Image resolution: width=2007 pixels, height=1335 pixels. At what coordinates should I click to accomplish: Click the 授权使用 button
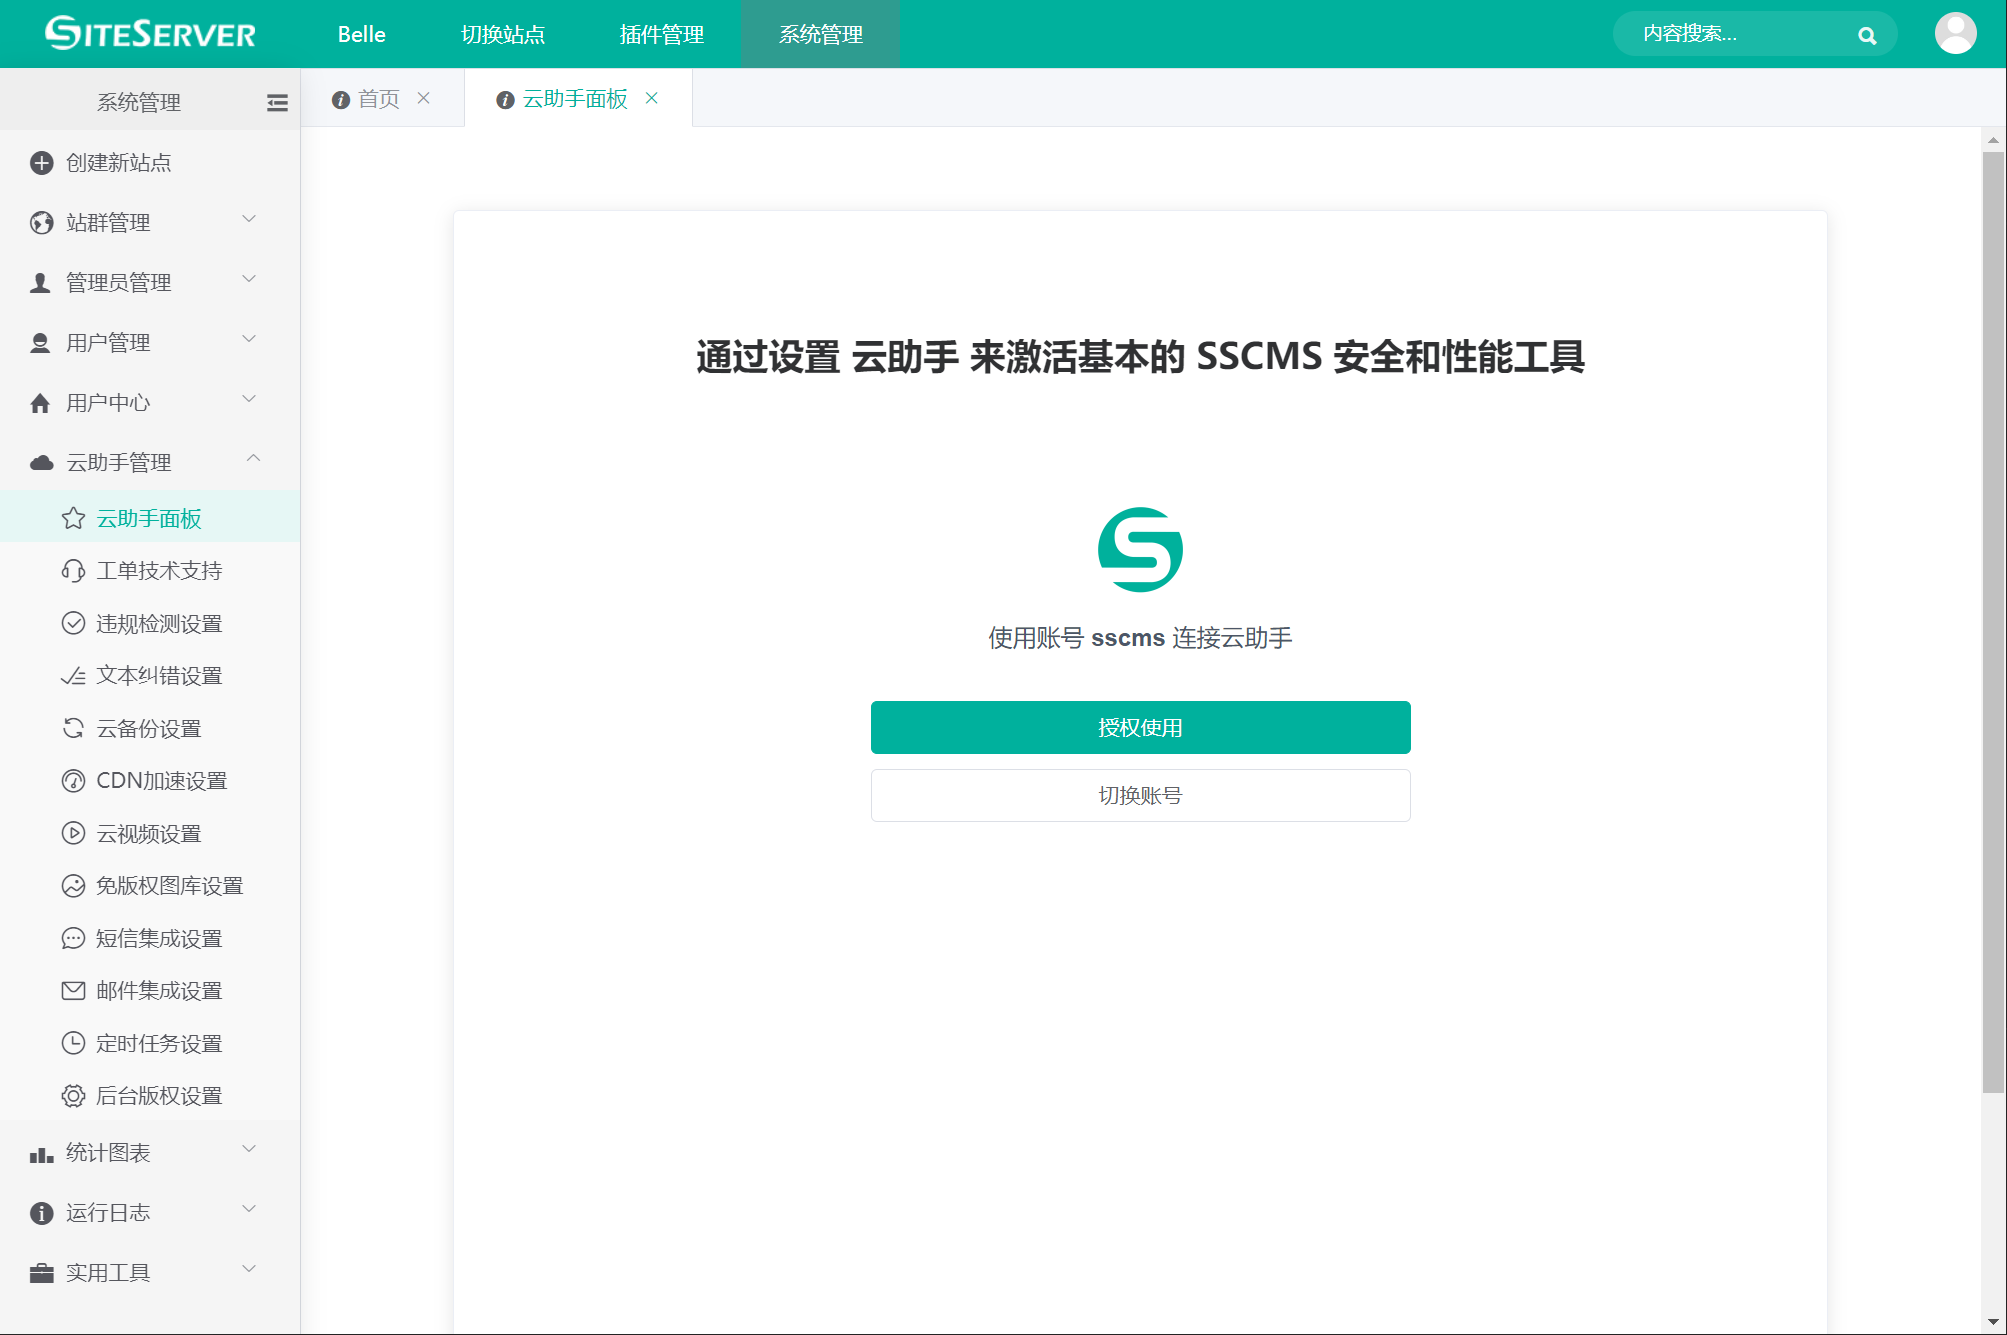(x=1140, y=728)
